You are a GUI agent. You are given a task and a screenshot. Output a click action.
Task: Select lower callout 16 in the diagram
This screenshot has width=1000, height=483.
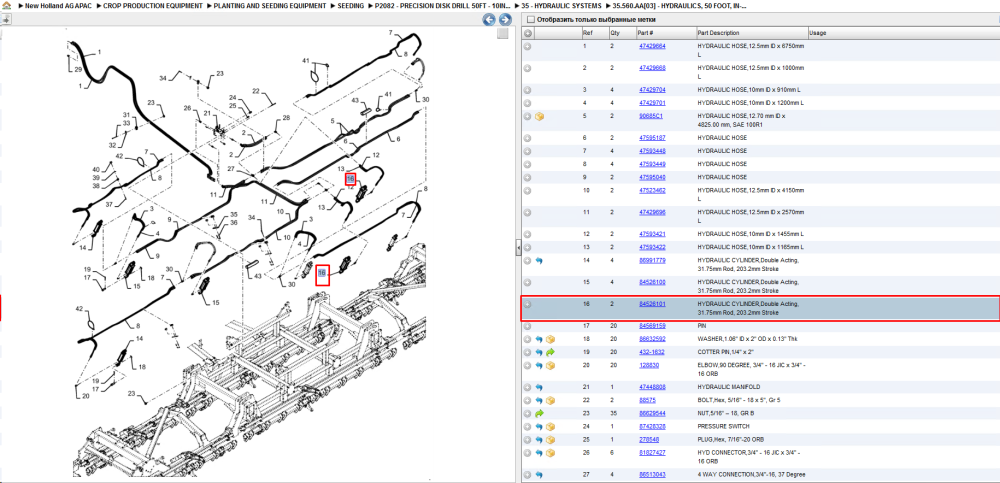323,274
